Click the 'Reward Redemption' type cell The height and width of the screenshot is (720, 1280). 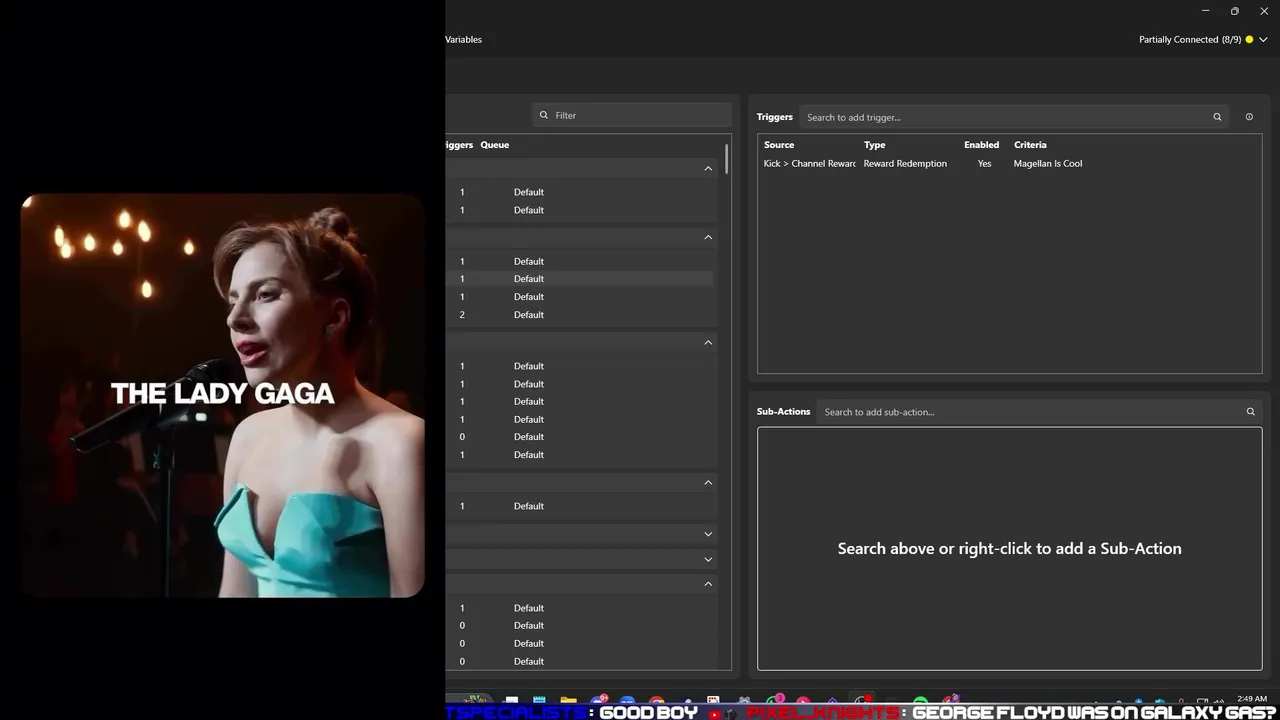905,164
